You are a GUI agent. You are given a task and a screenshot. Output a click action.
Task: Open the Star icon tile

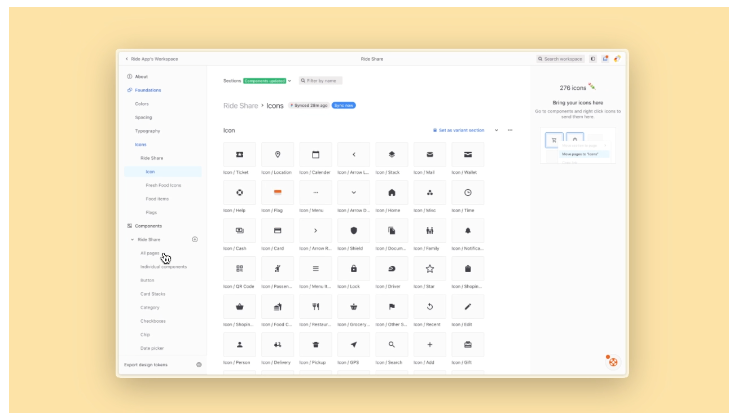coord(429,269)
